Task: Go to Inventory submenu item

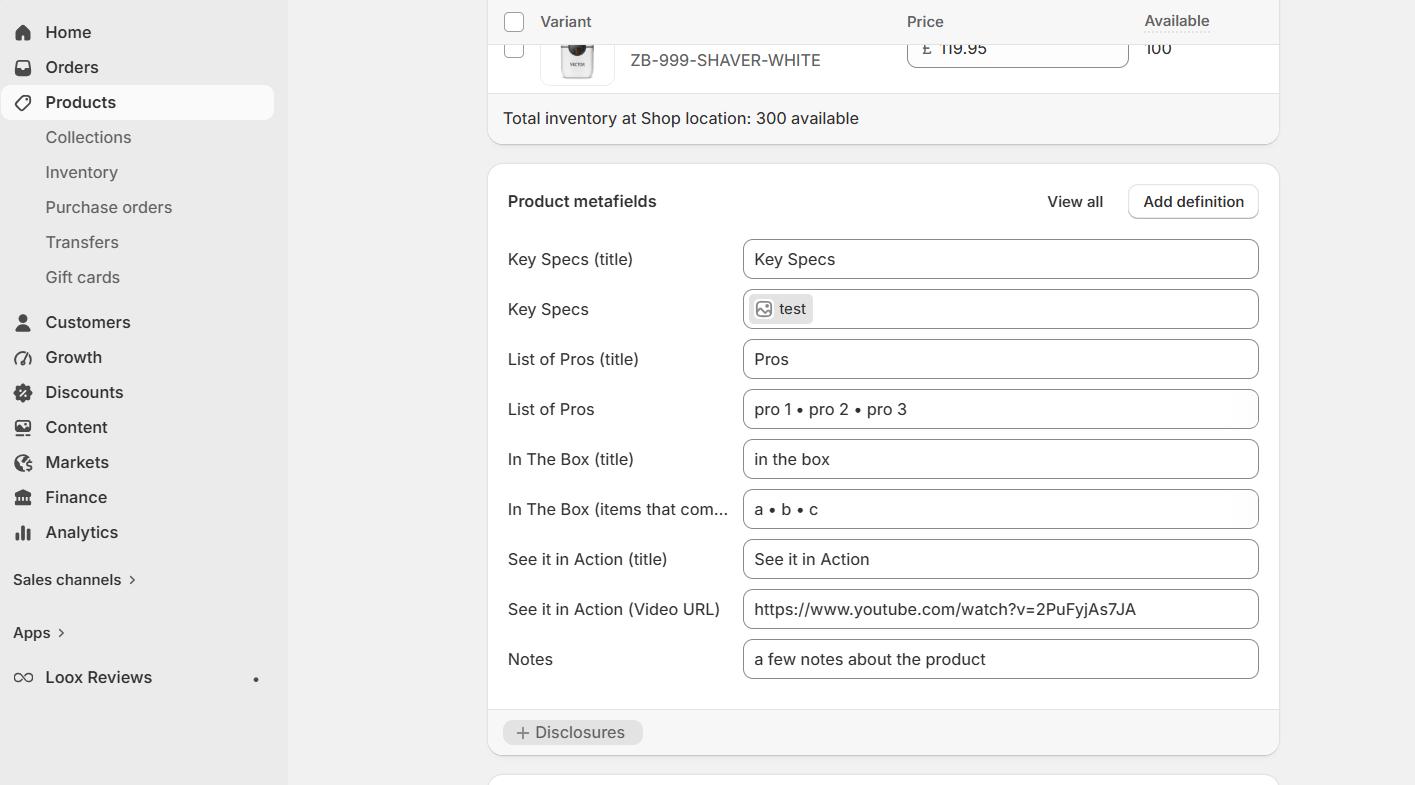Action: coord(81,172)
